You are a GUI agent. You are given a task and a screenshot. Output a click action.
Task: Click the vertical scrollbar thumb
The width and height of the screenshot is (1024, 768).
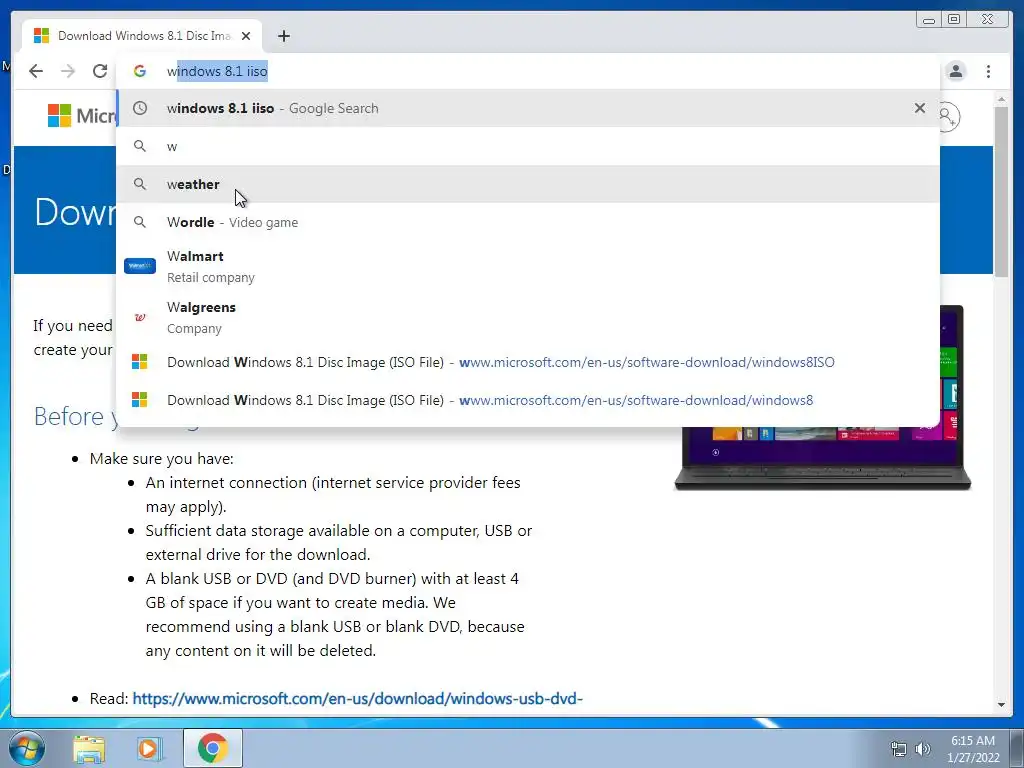coord(1001,191)
